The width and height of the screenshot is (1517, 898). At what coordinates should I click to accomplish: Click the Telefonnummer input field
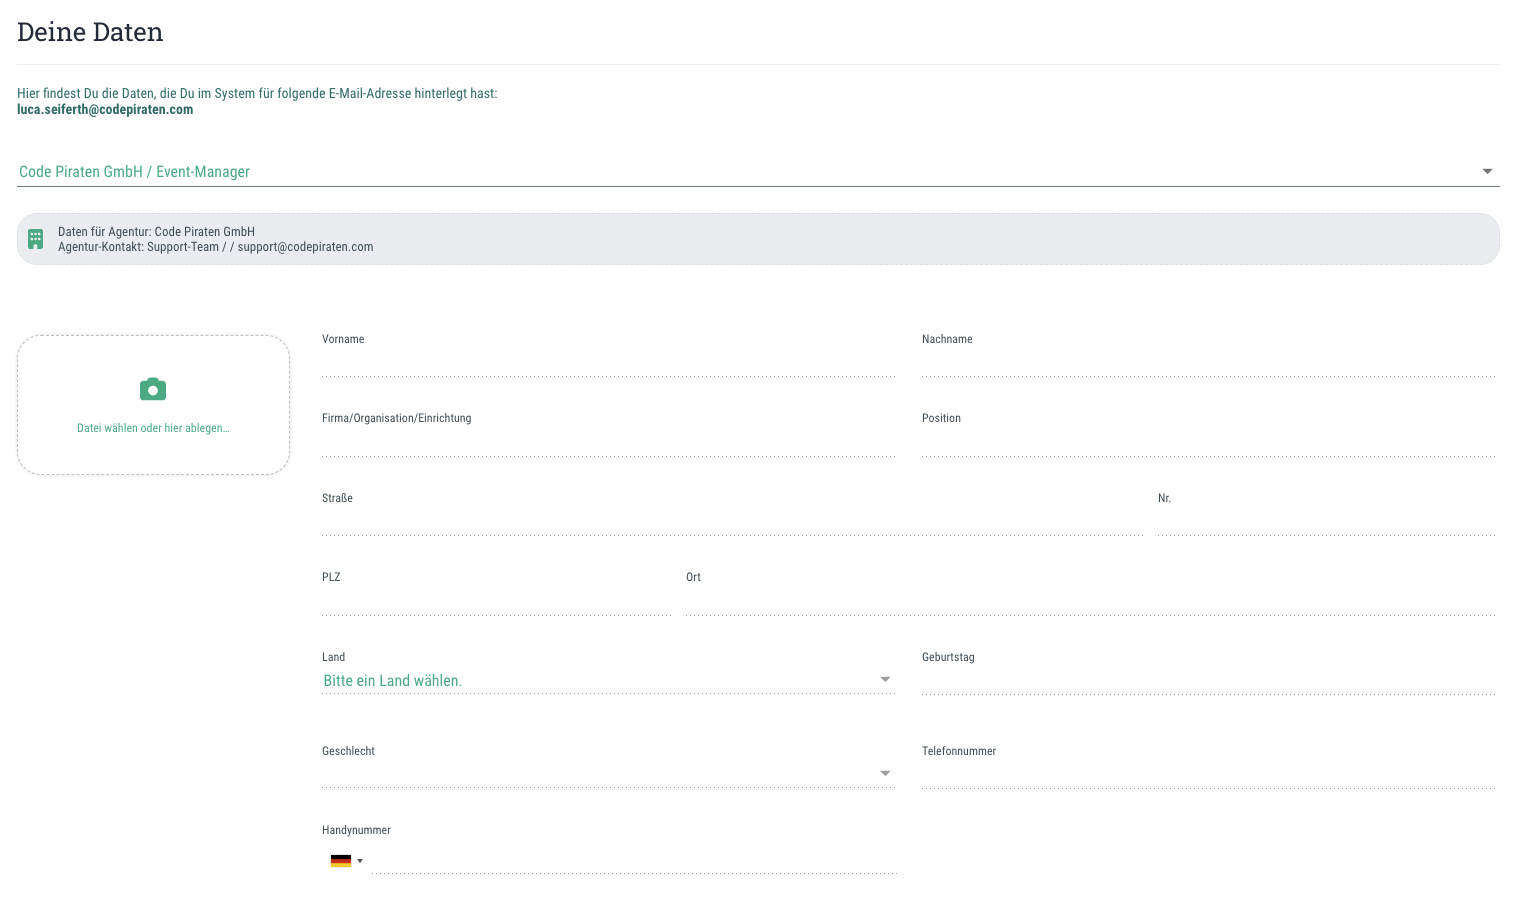tap(1208, 775)
